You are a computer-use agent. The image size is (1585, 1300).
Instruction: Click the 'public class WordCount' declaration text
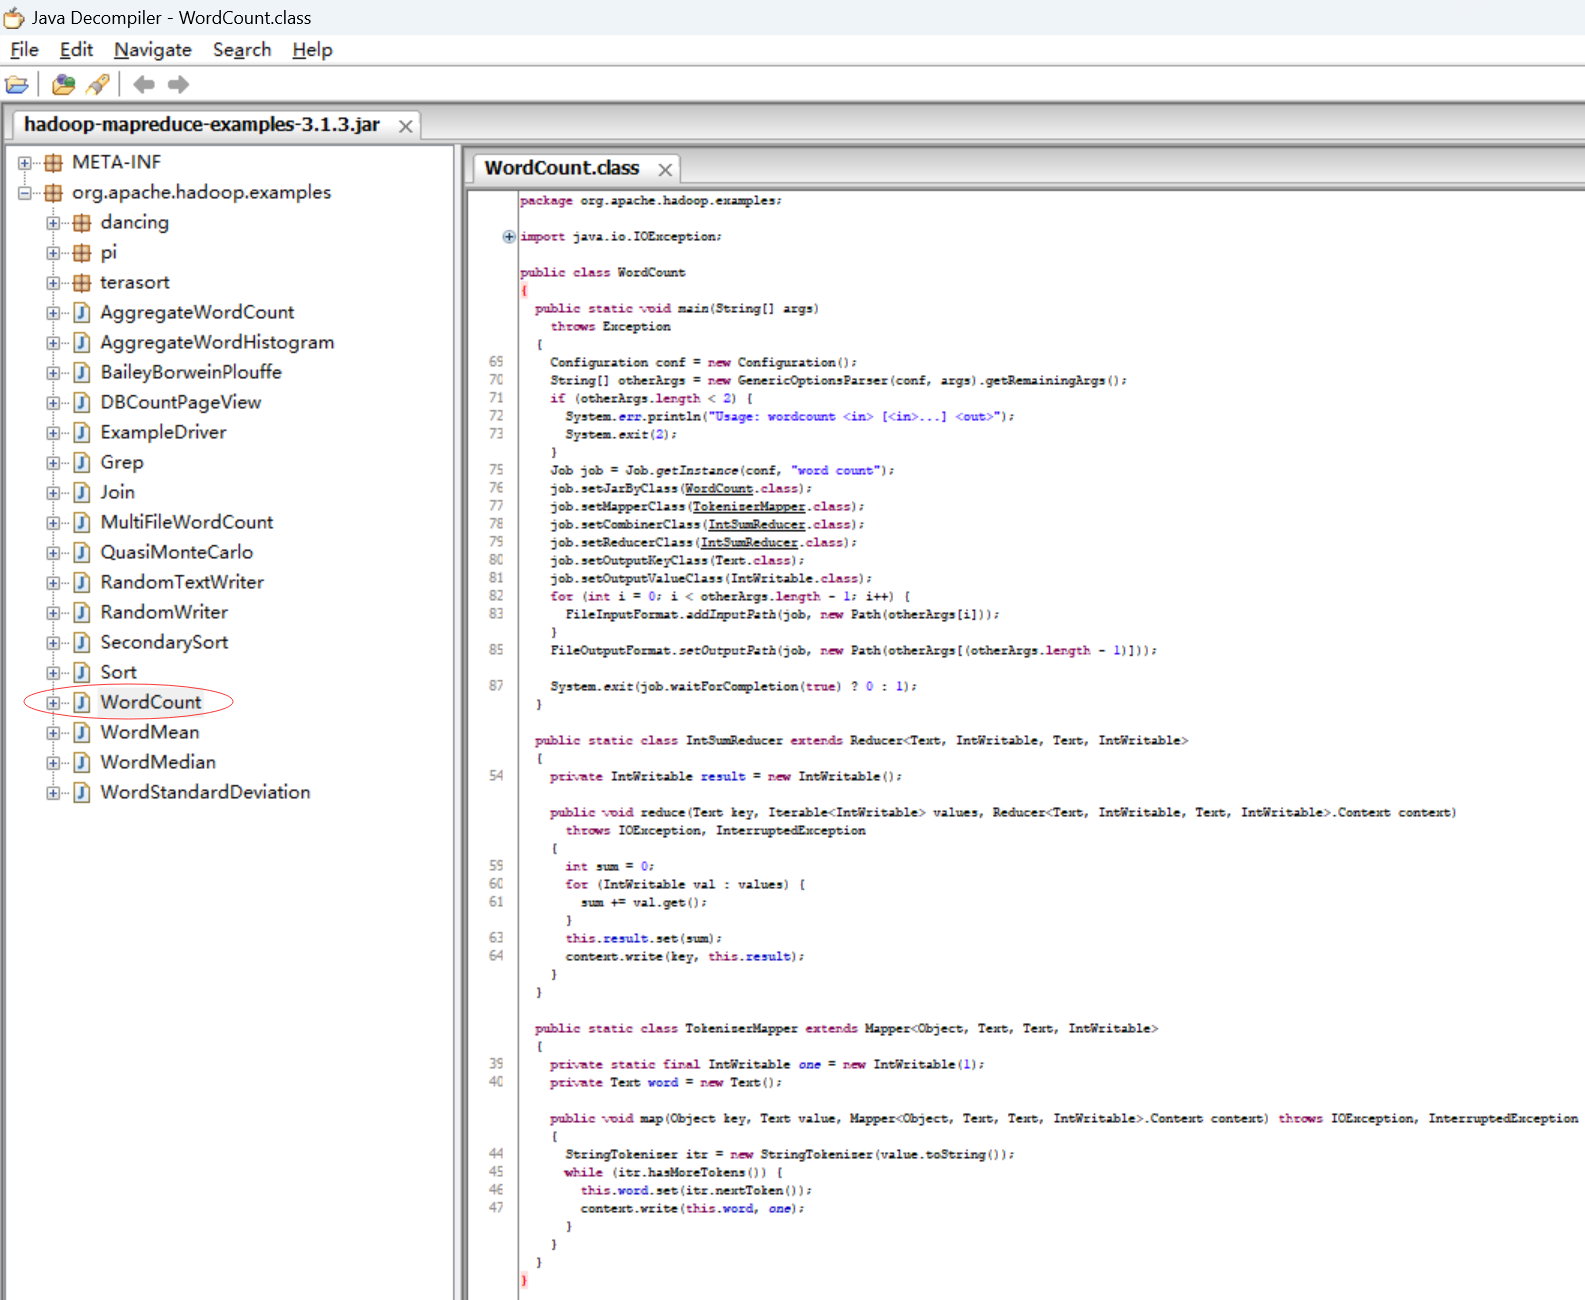(602, 272)
